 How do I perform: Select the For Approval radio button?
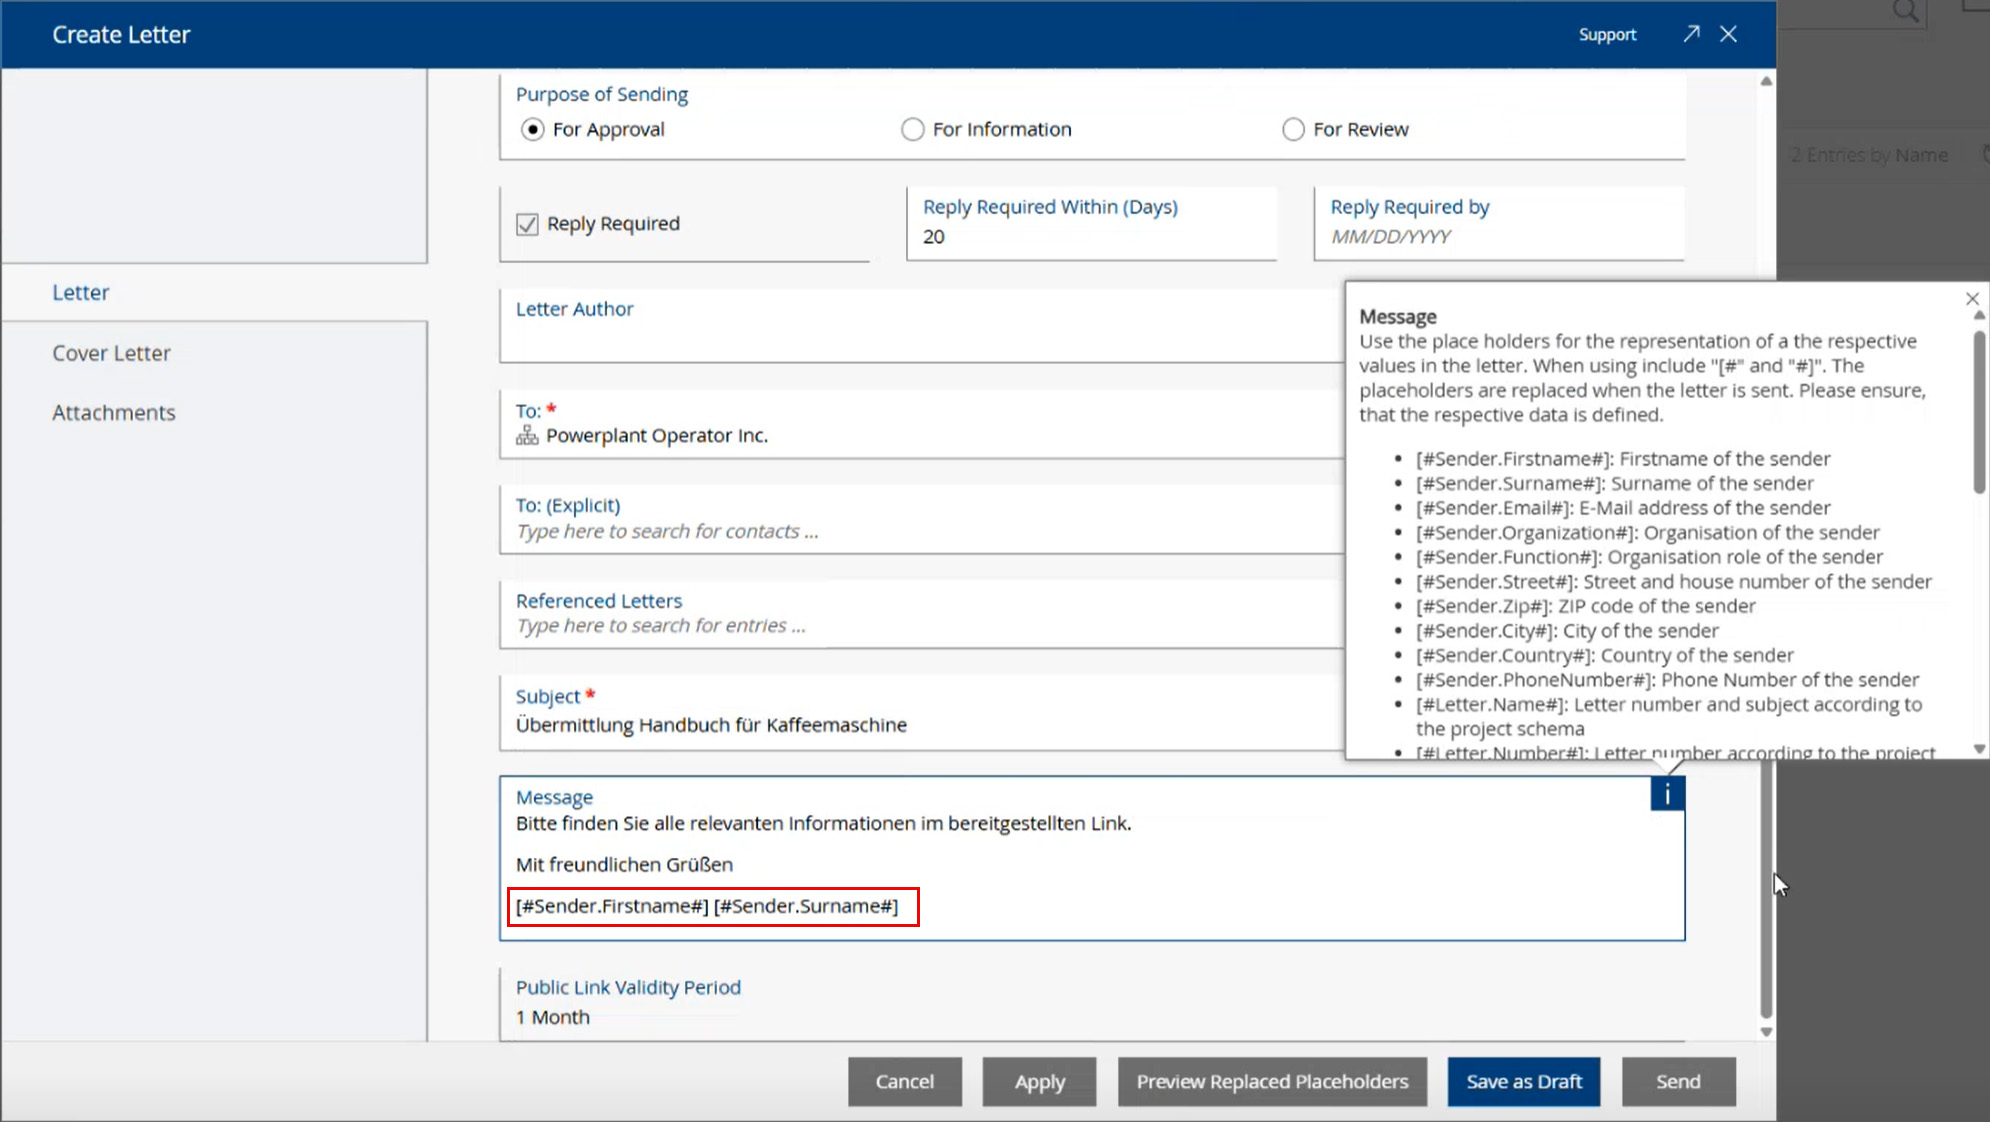(533, 130)
